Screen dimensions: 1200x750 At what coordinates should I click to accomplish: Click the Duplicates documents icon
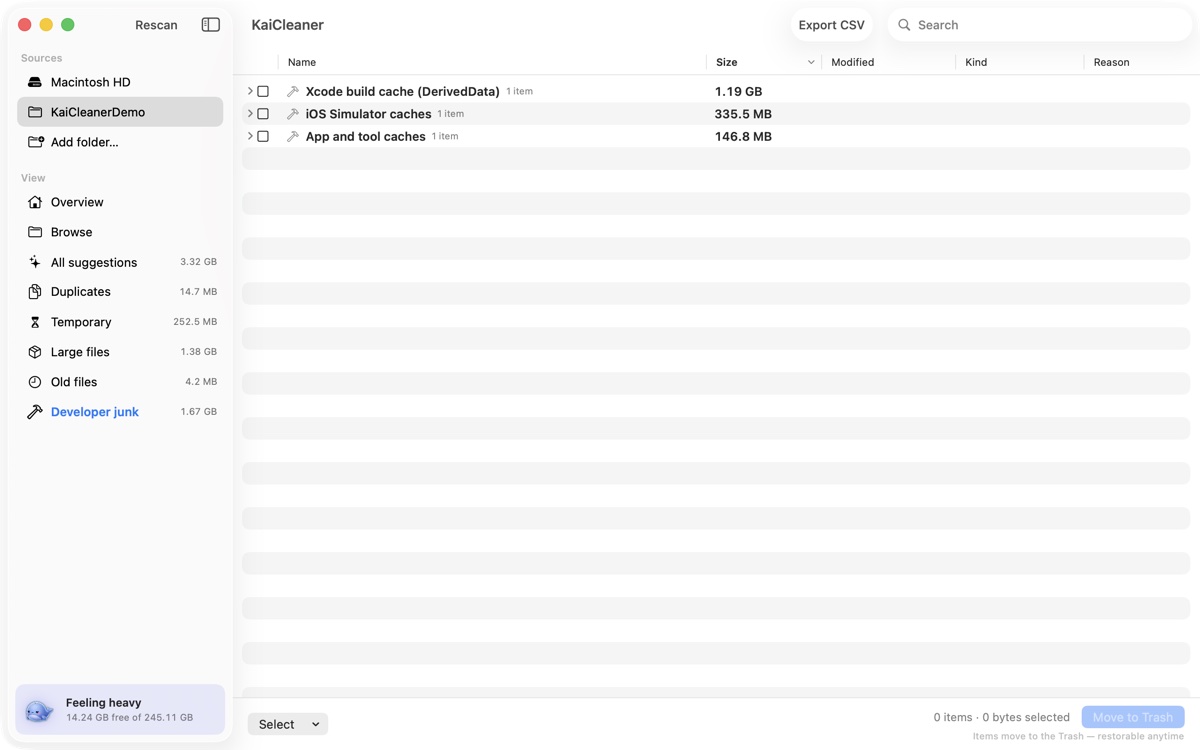pyautogui.click(x=35, y=292)
